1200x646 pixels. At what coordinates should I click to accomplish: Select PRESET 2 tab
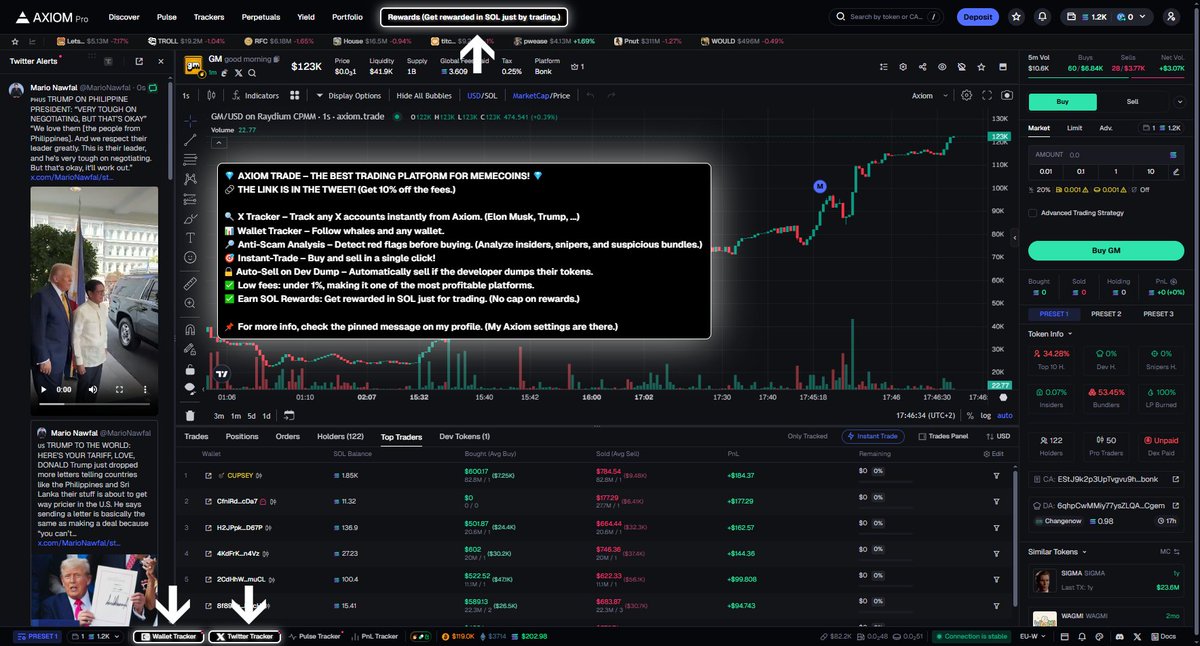click(x=1106, y=314)
